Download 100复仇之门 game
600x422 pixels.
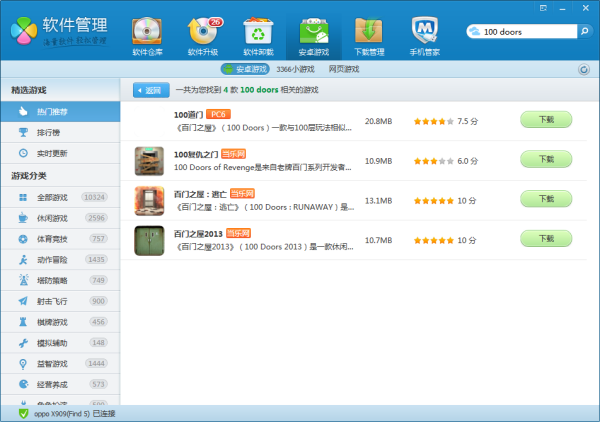click(546, 159)
